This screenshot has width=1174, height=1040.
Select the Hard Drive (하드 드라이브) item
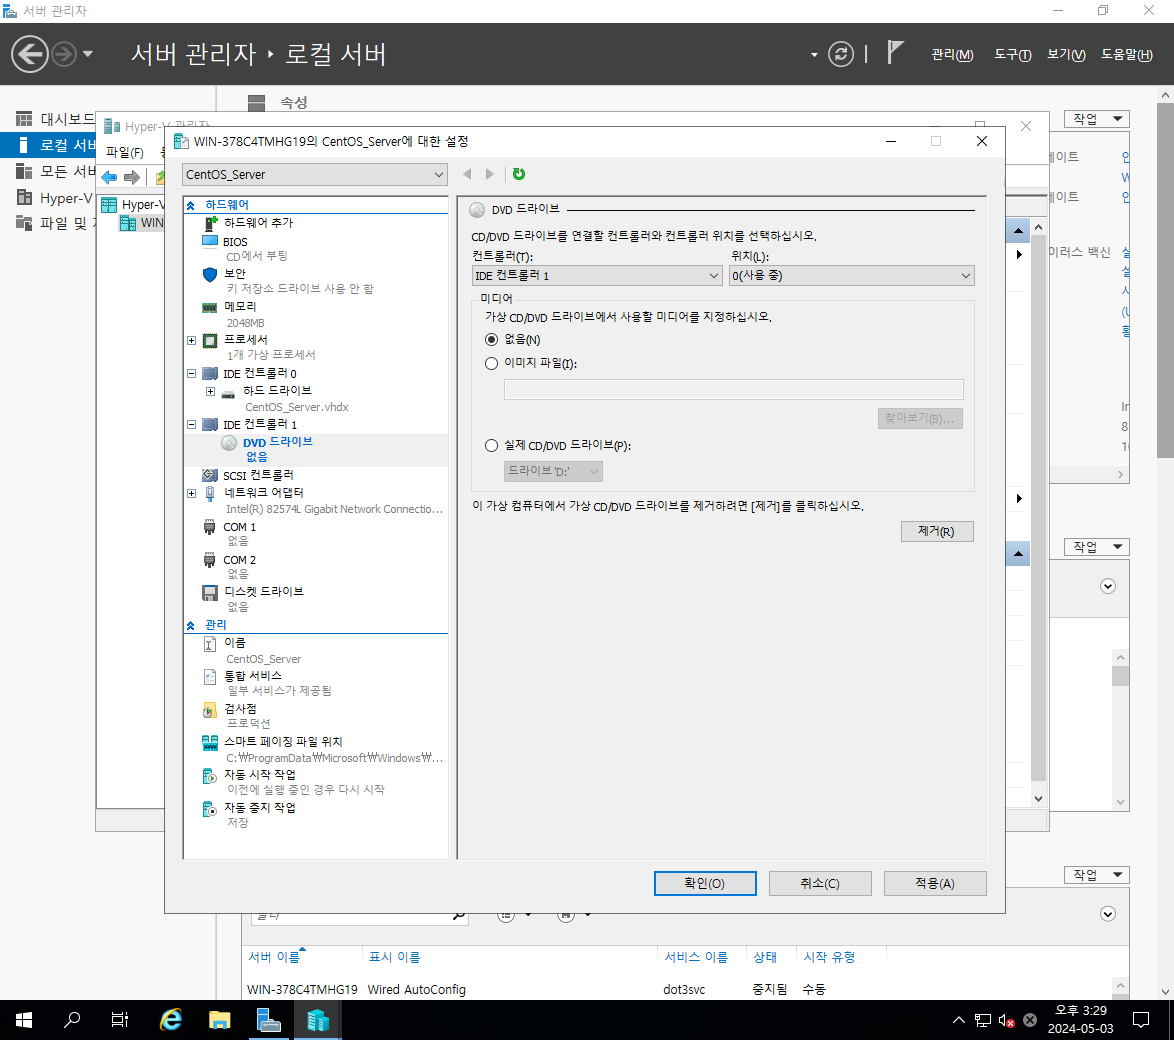click(276, 391)
